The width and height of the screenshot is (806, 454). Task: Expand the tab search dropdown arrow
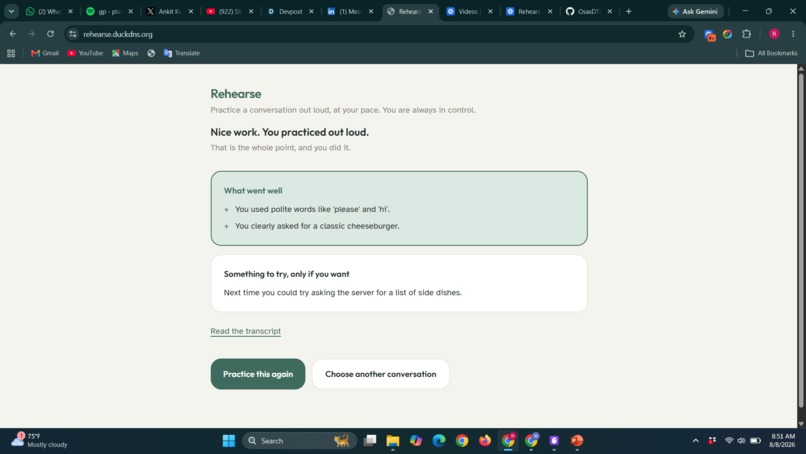[11, 11]
